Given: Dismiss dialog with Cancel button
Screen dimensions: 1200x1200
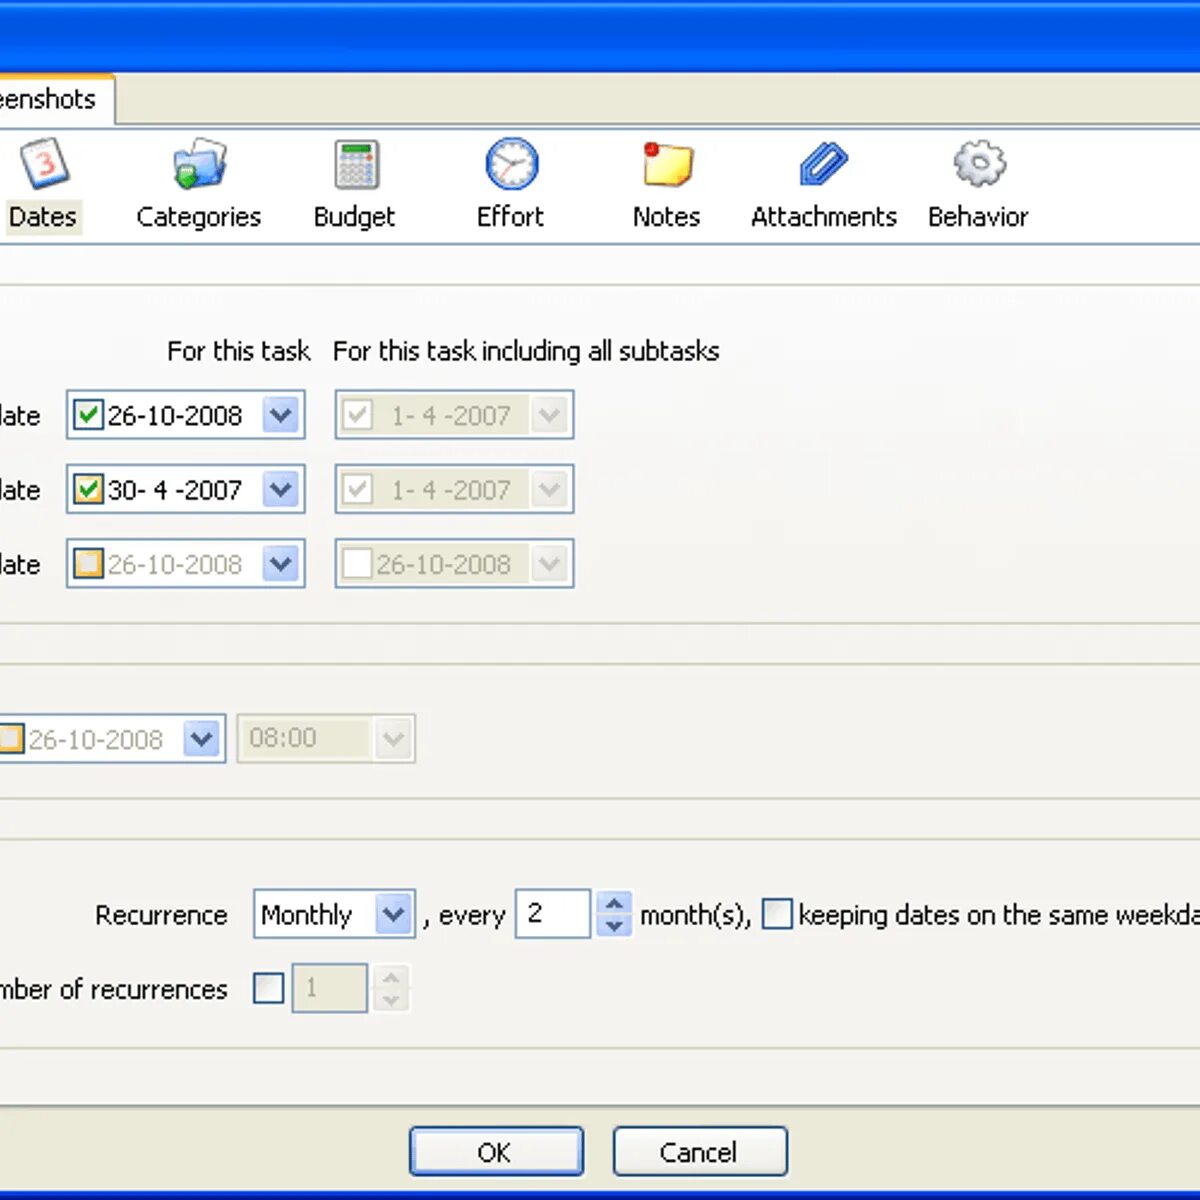Looking at the screenshot, I should click(700, 1152).
